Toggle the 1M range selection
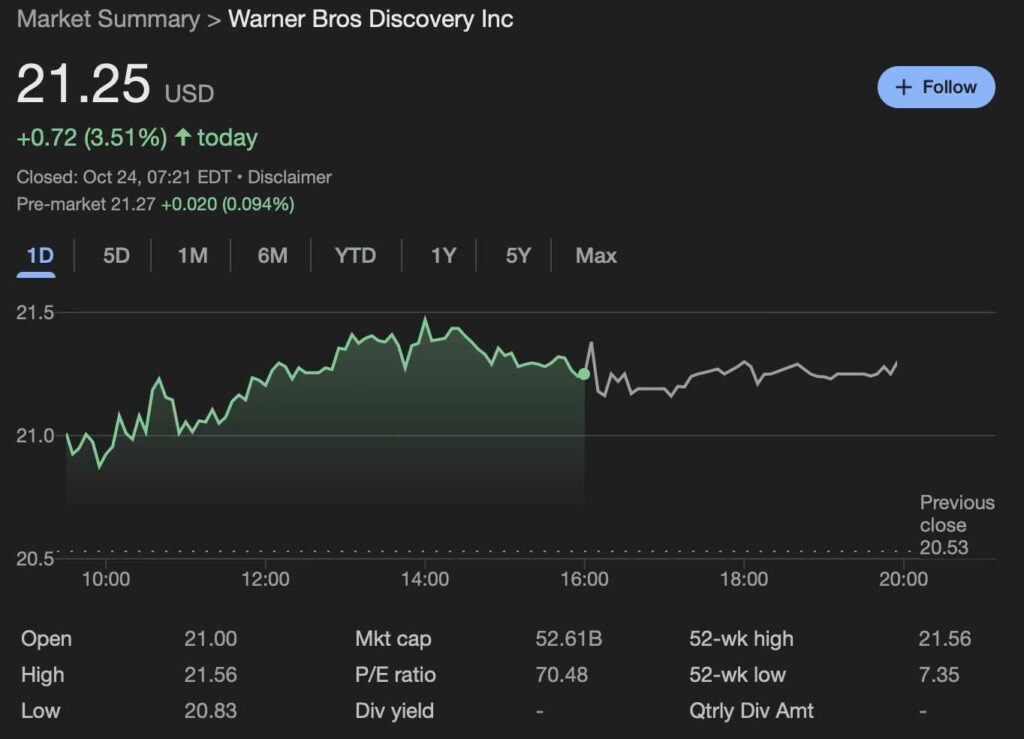The height and width of the screenshot is (739, 1024). (x=191, y=256)
